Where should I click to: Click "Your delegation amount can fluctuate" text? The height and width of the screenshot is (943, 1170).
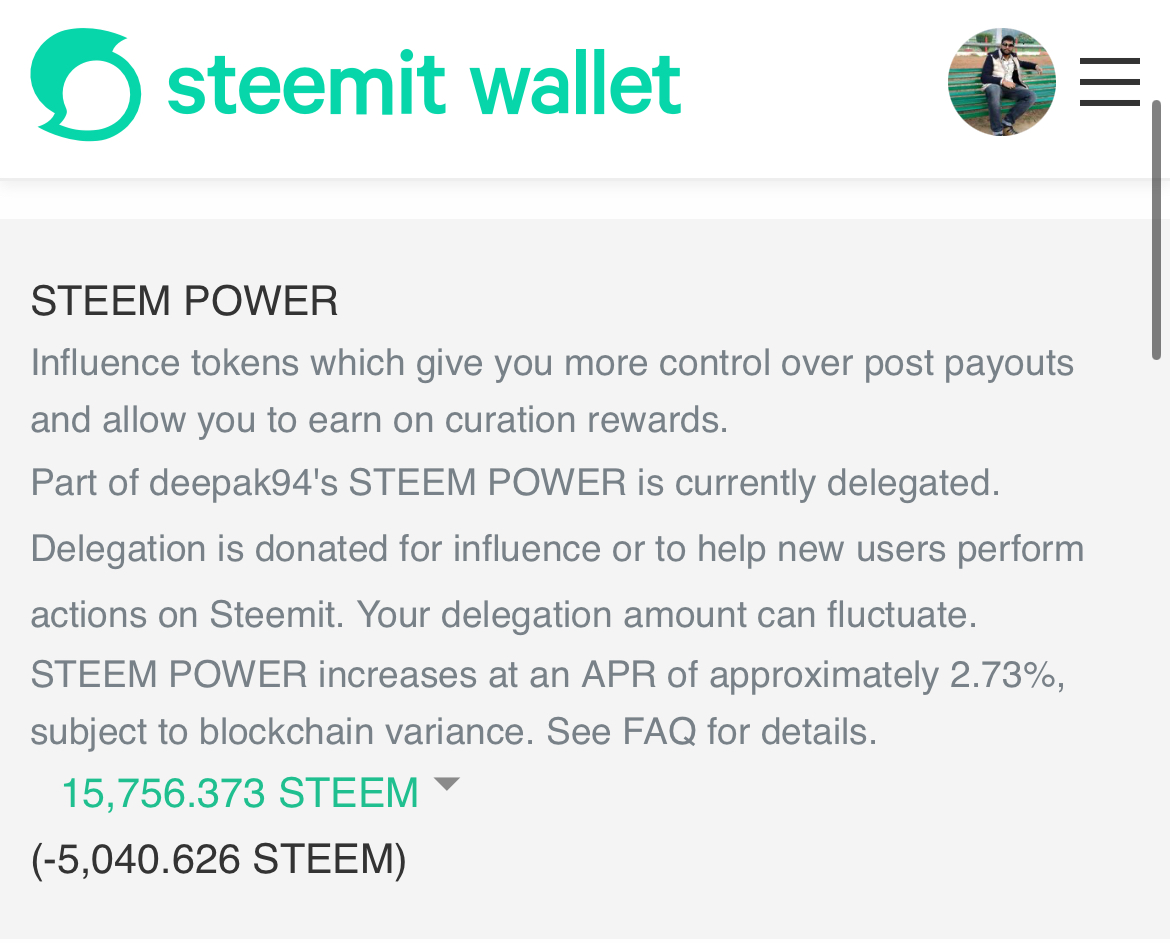[666, 614]
